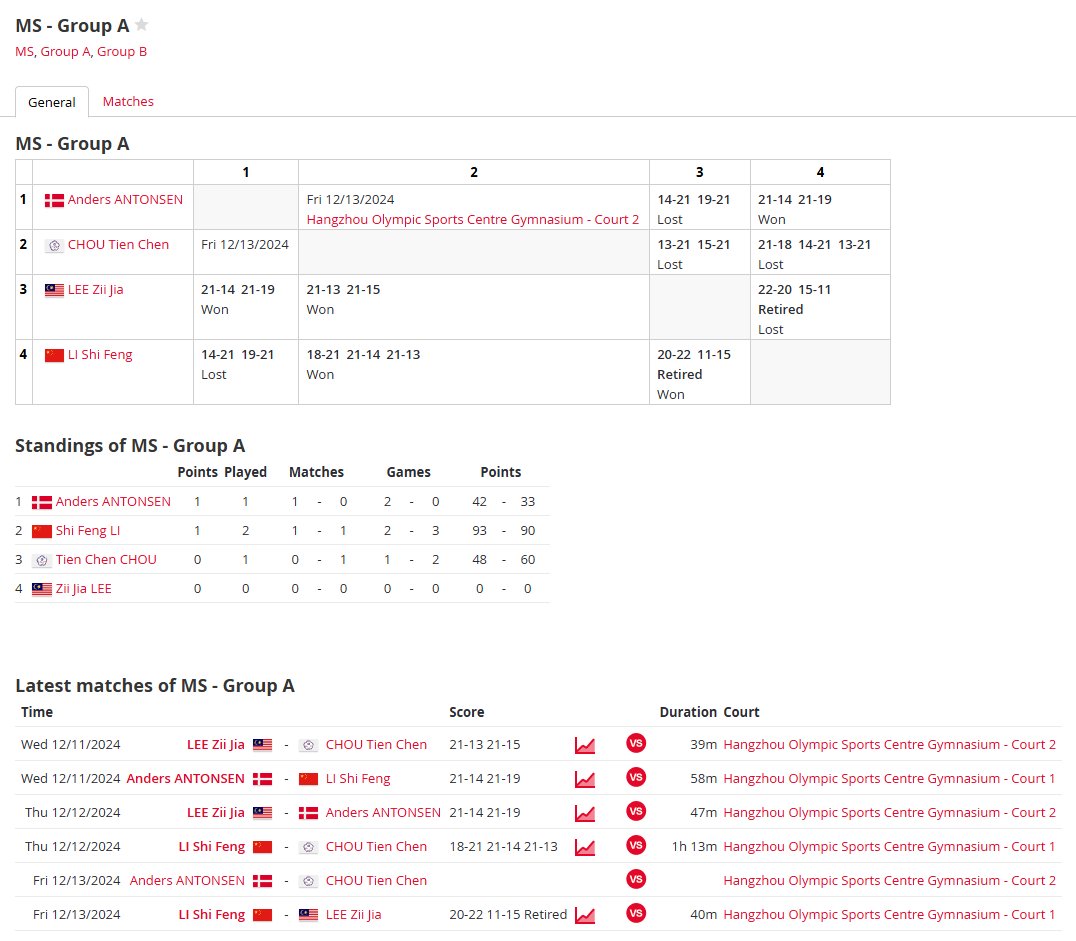Open Court 2 link for the 47m match

click(x=889, y=813)
